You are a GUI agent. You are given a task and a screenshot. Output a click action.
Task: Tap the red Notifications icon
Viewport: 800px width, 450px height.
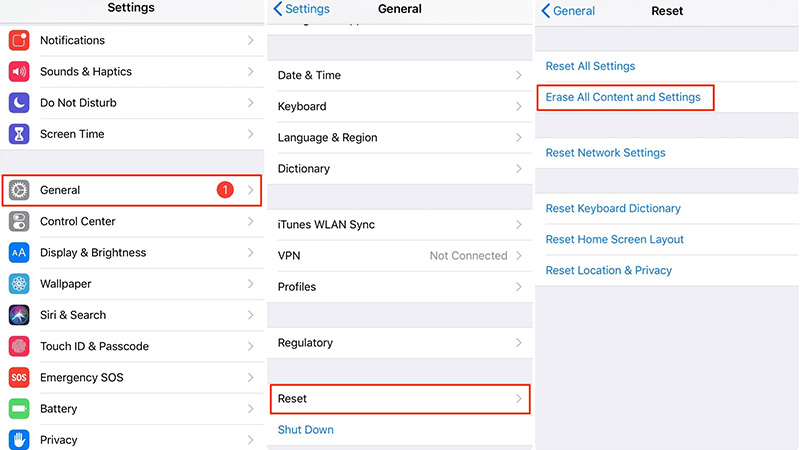pos(19,40)
